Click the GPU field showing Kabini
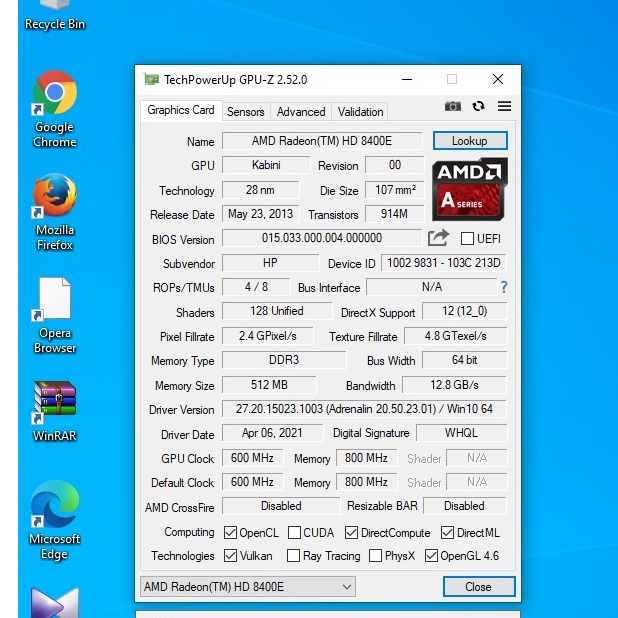Screen dimensions: 618x618 pos(266,165)
